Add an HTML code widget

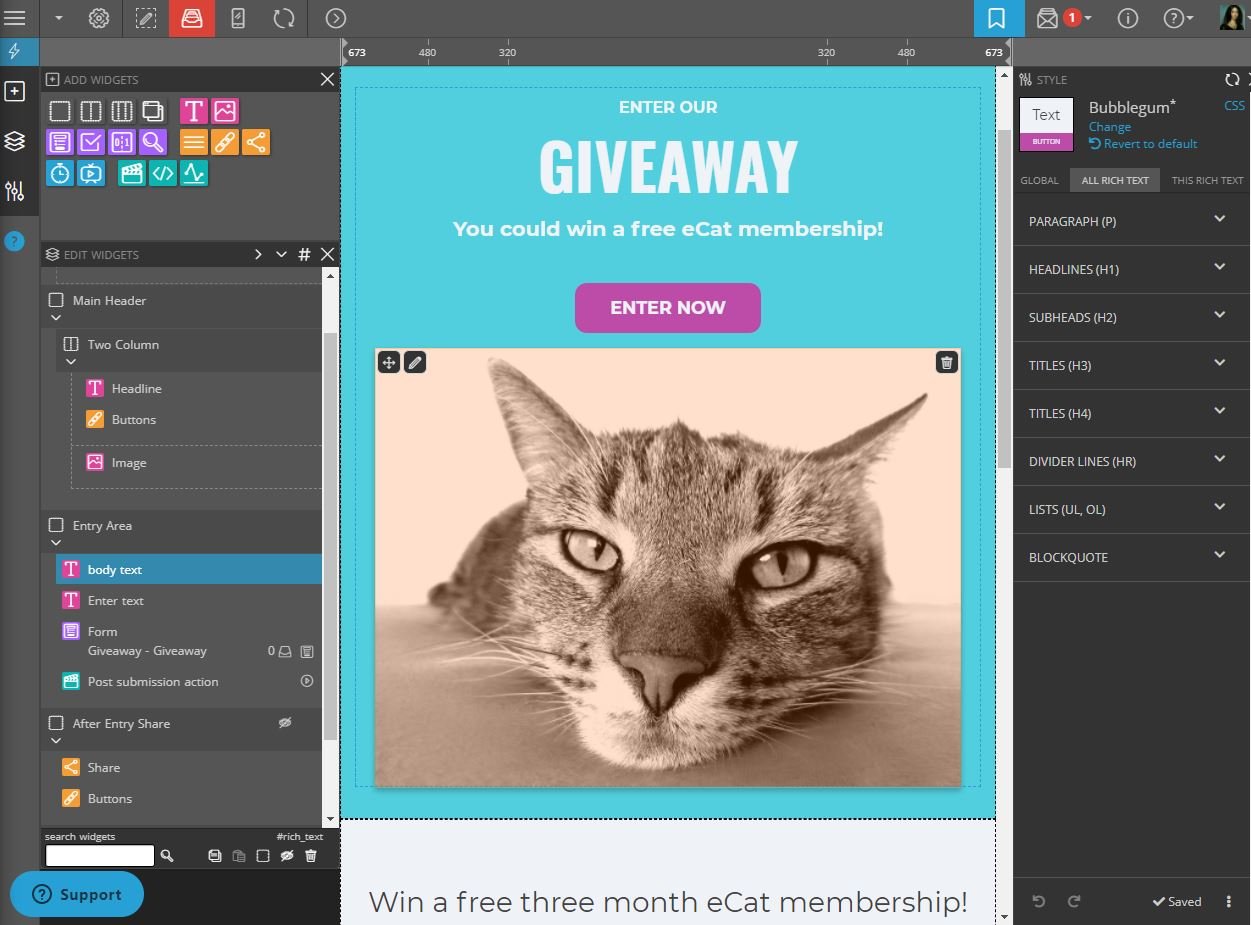point(163,173)
